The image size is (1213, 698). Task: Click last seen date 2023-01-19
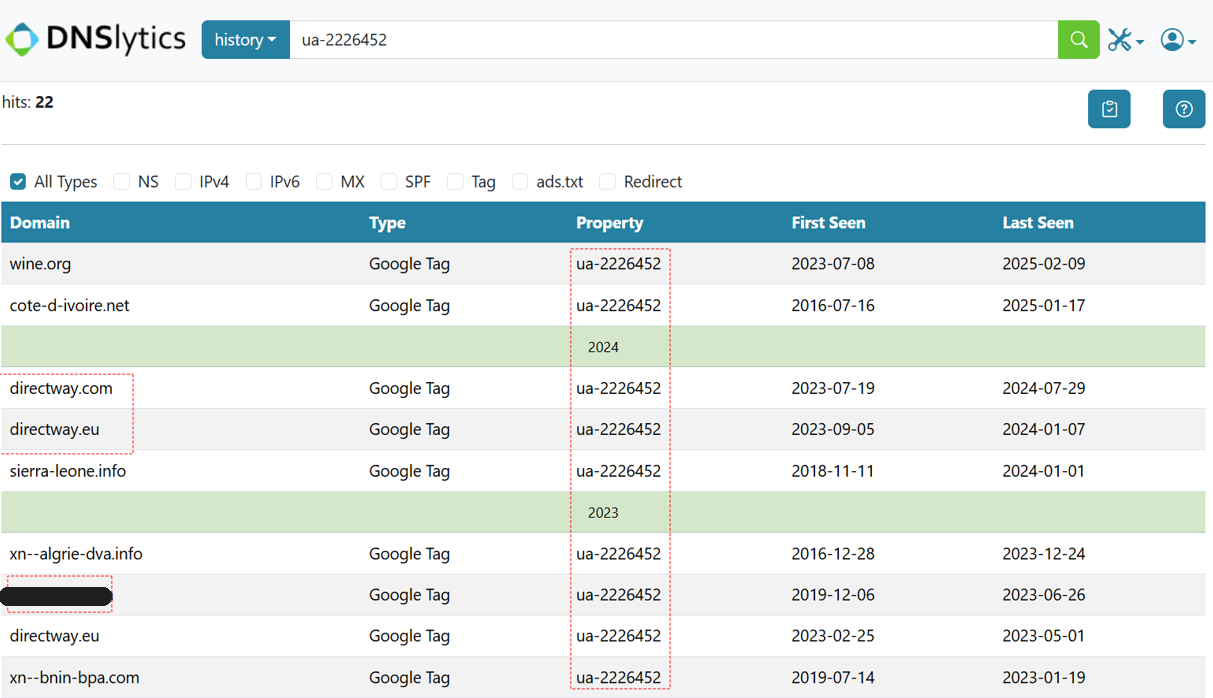1044,677
